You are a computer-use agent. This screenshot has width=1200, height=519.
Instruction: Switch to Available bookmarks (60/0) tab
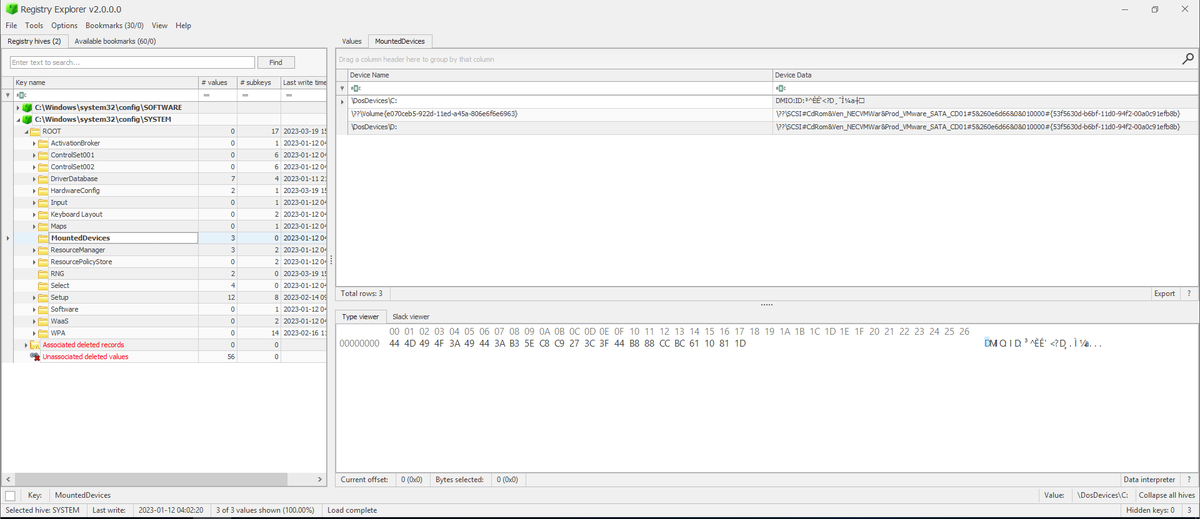(x=115, y=41)
